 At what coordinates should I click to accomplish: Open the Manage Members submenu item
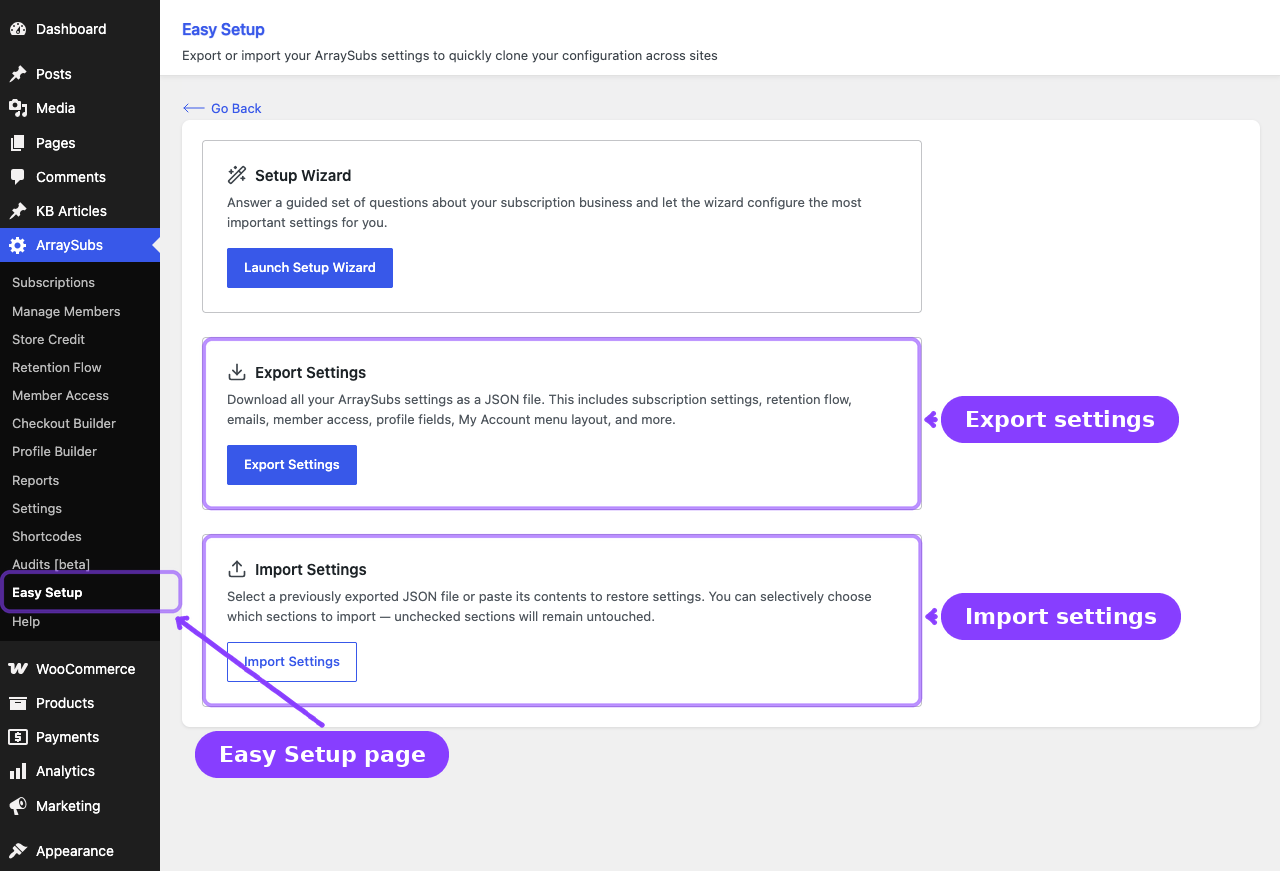(80, 311)
